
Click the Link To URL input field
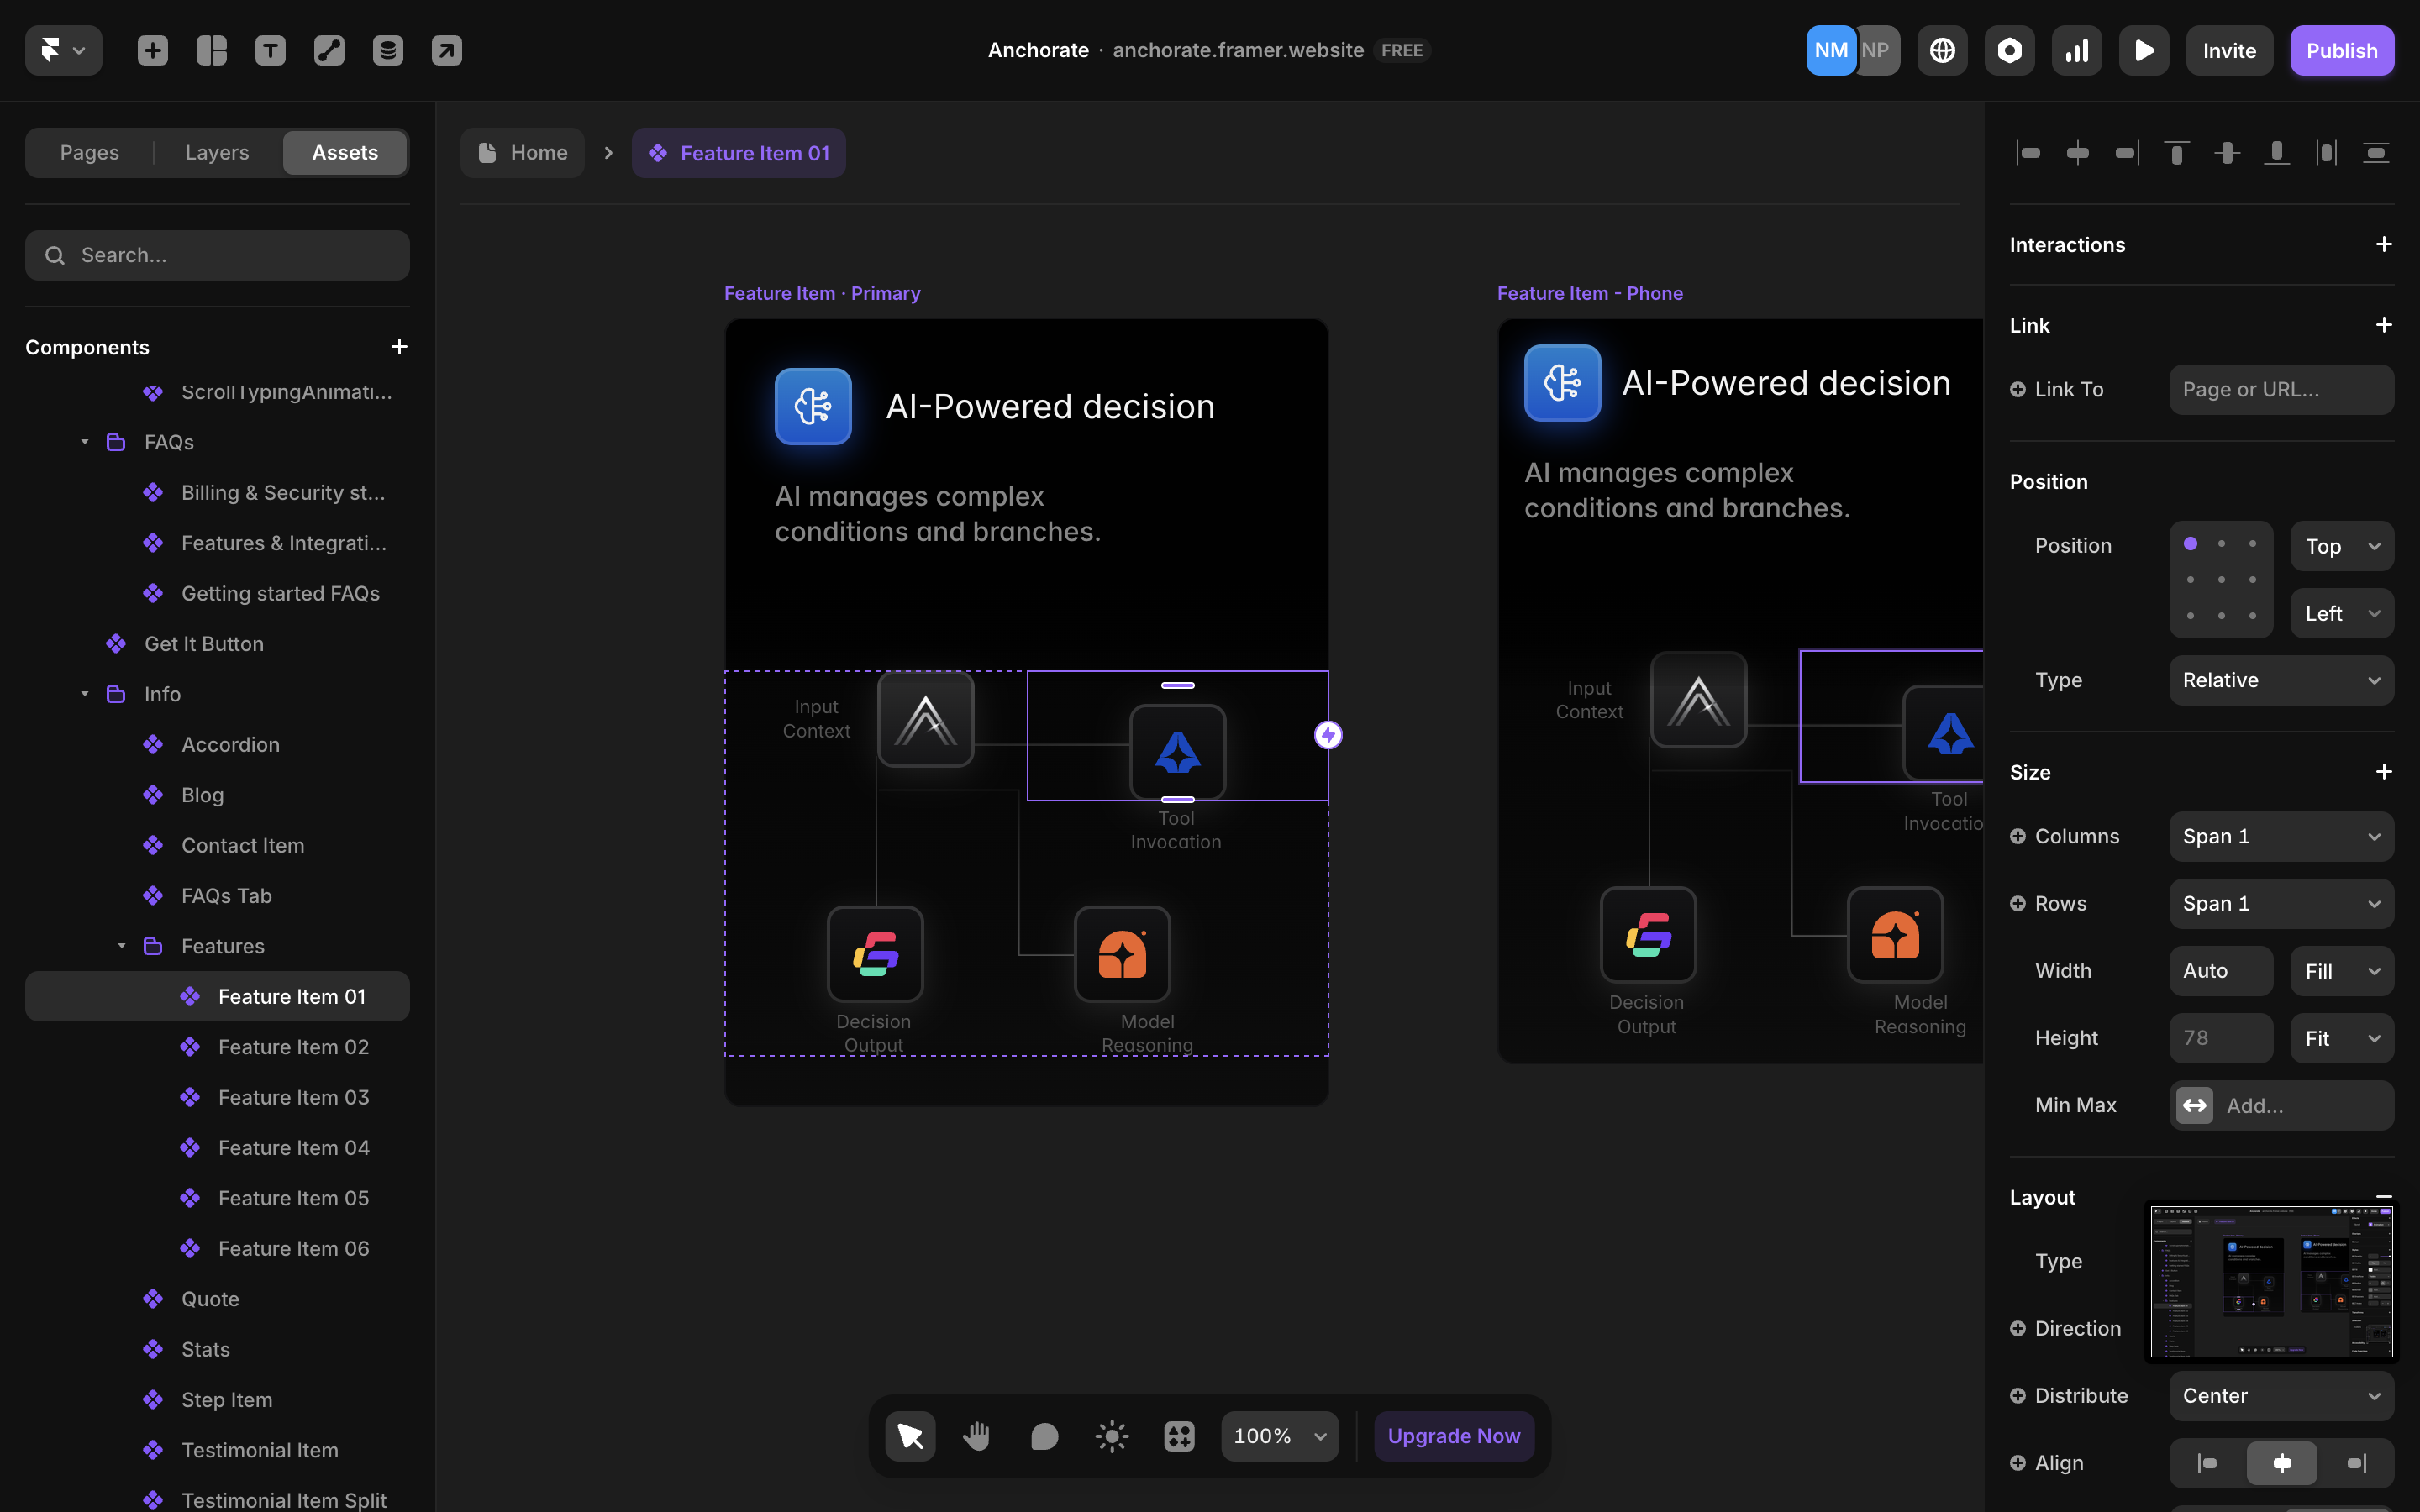(2280, 389)
